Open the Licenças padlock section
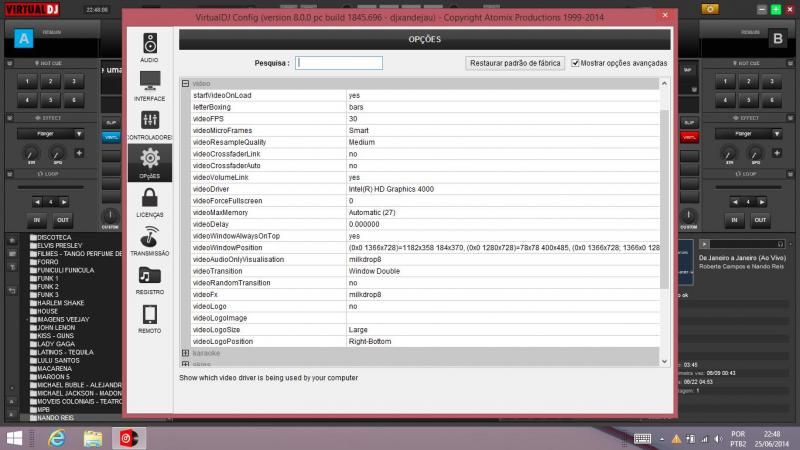The image size is (800, 450). (149, 203)
